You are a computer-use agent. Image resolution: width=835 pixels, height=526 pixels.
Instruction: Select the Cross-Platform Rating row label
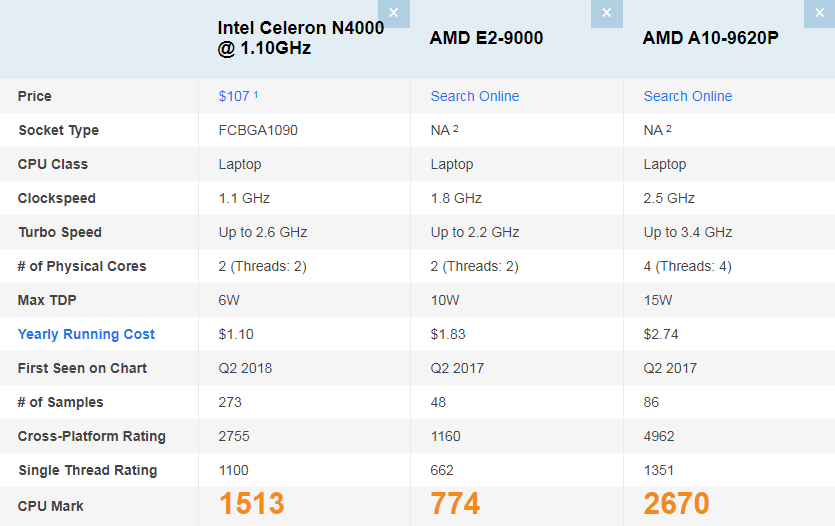point(92,436)
